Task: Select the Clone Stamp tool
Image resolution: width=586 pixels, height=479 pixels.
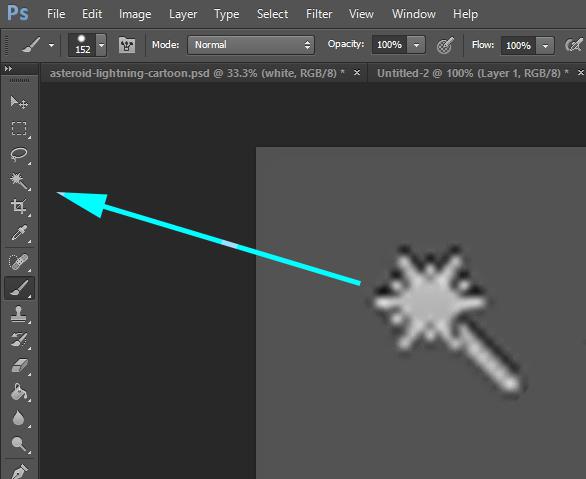Action: (x=19, y=314)
